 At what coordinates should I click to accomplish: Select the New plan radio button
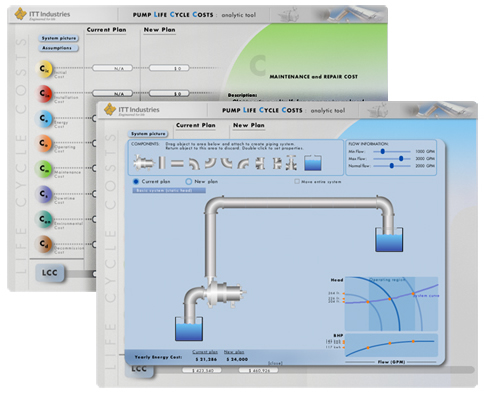coord(188,181)
